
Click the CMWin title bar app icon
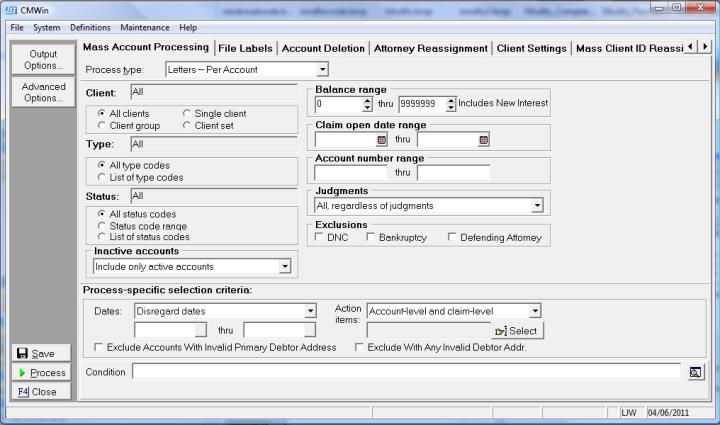11,9
